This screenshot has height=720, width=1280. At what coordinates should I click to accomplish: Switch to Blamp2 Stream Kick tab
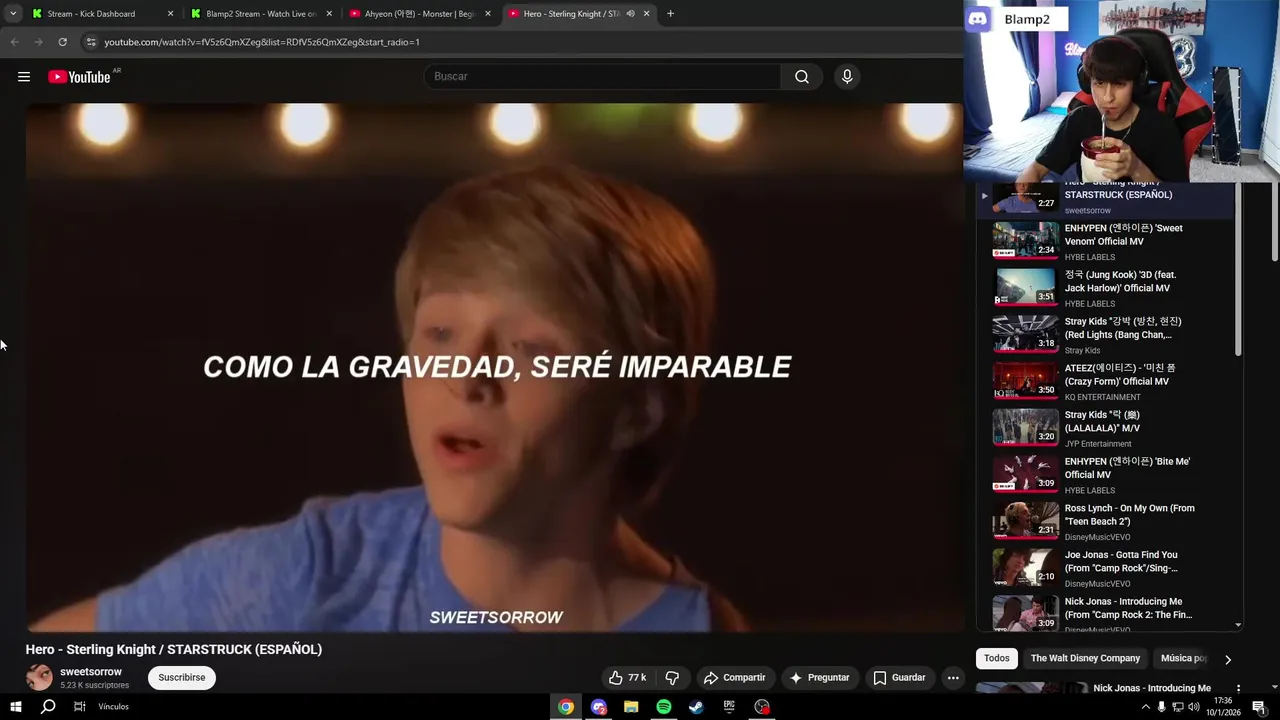pos(261,14)
